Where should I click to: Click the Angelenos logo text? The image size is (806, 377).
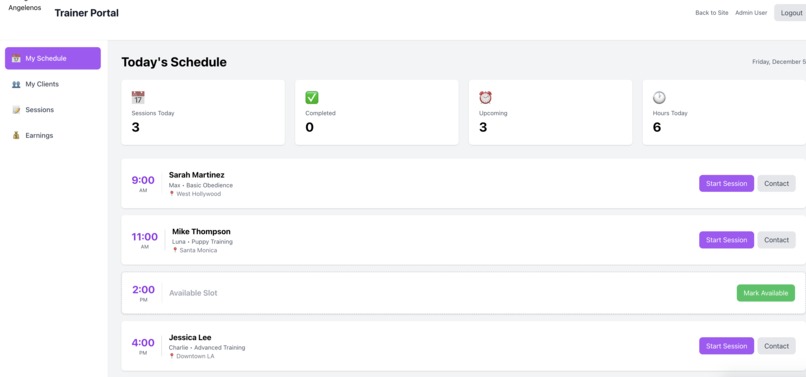(25, 8)
